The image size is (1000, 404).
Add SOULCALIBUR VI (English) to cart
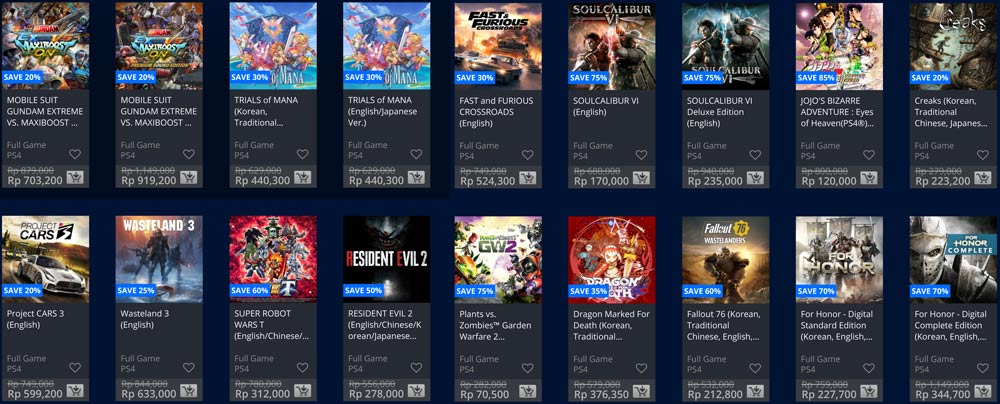(x=641, y=178)
